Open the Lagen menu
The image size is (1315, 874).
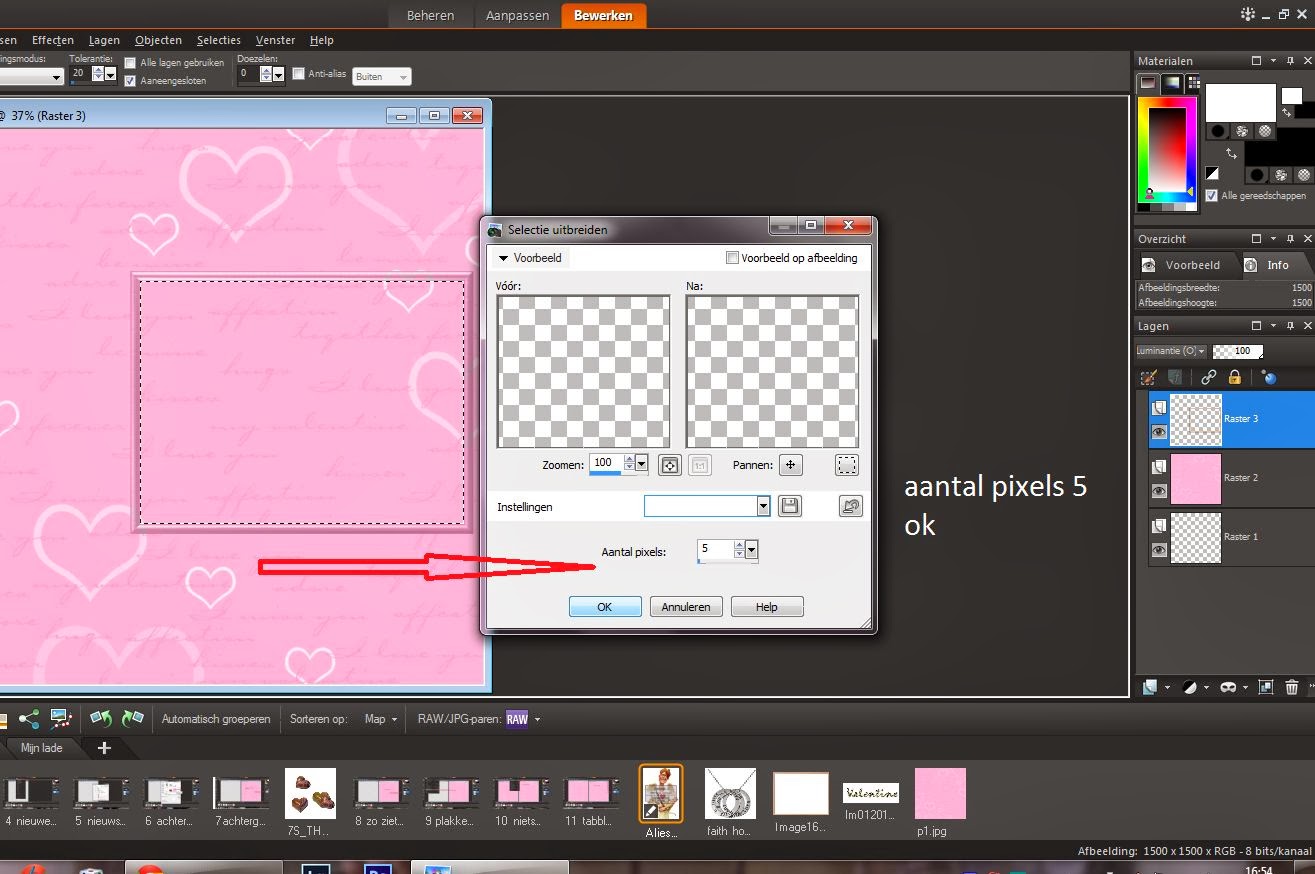click(104, 40)
